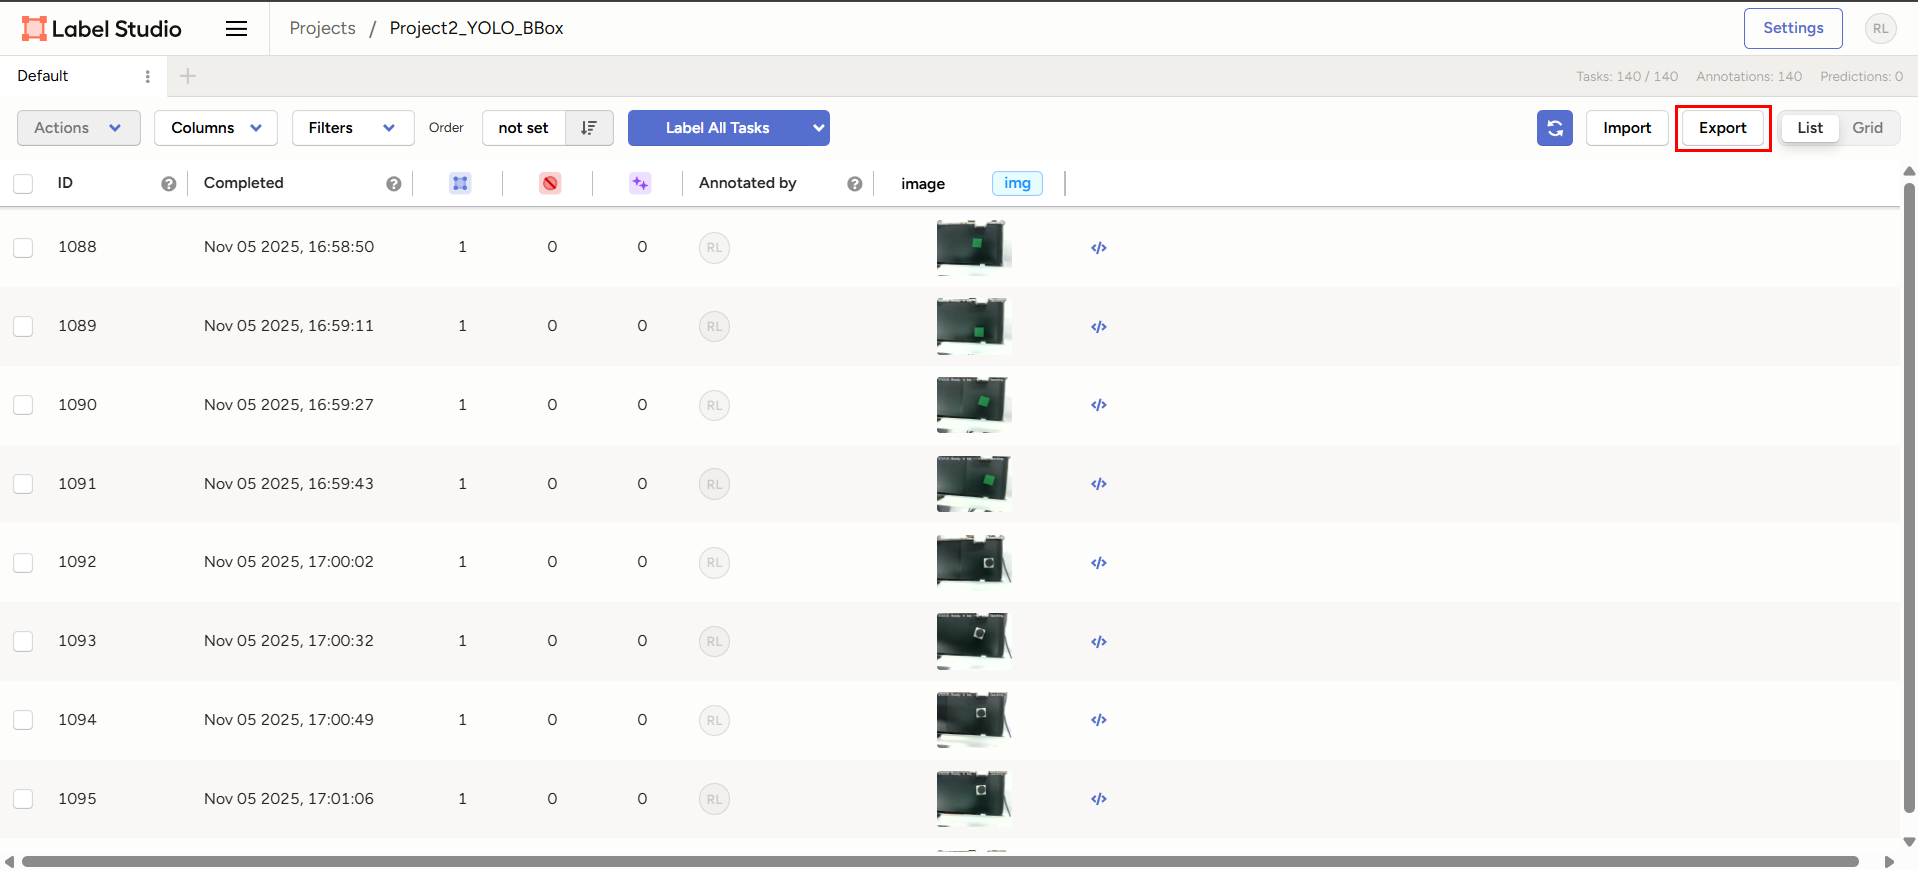The width and height of the screenshot is (1918, 870).
Task: Open the Columns dropdown
Action: (216, 128)
